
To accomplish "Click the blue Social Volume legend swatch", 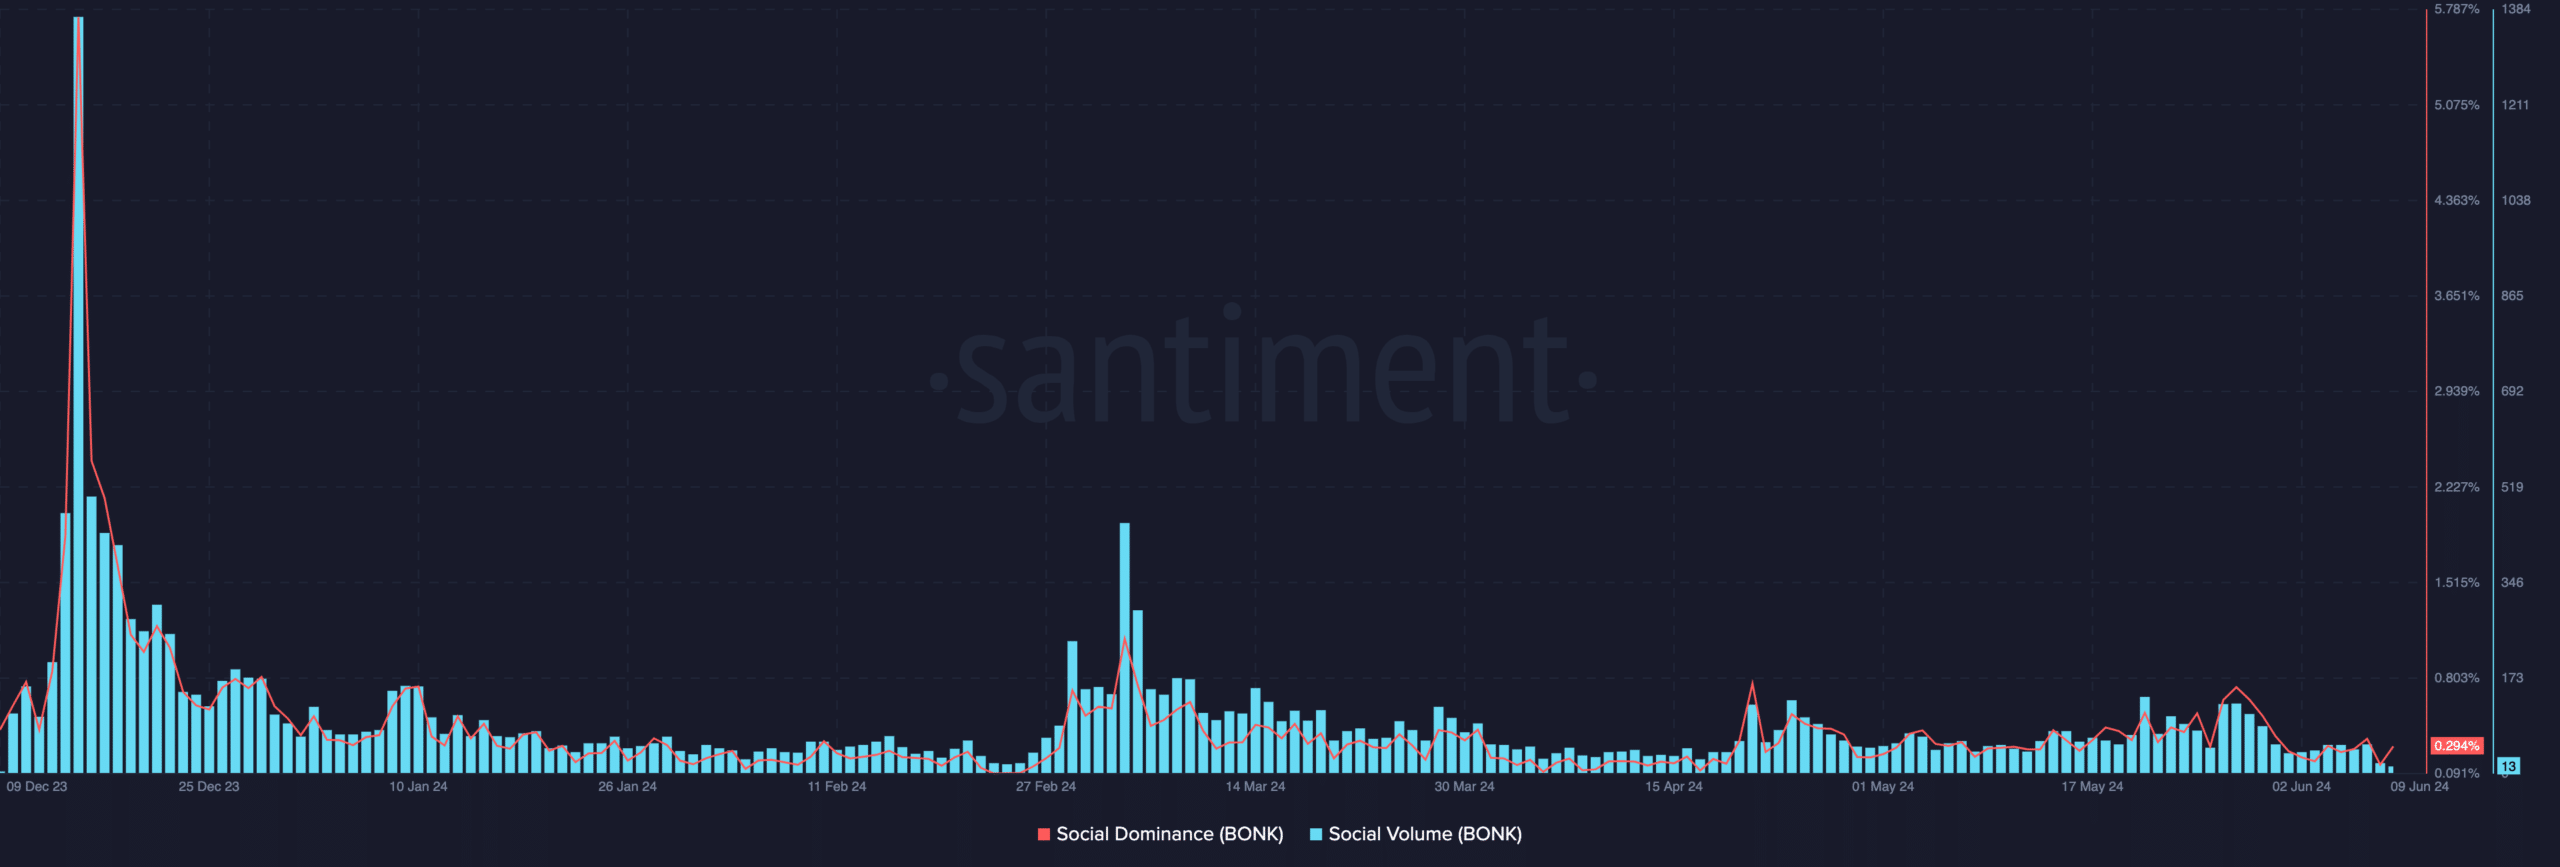I will 1316,834.
